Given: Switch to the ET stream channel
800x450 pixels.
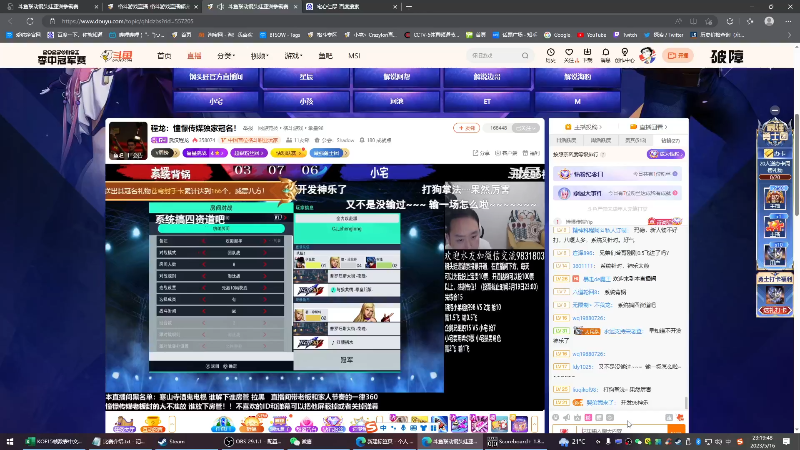Looking at the screenshot, I should click(487, 102).
